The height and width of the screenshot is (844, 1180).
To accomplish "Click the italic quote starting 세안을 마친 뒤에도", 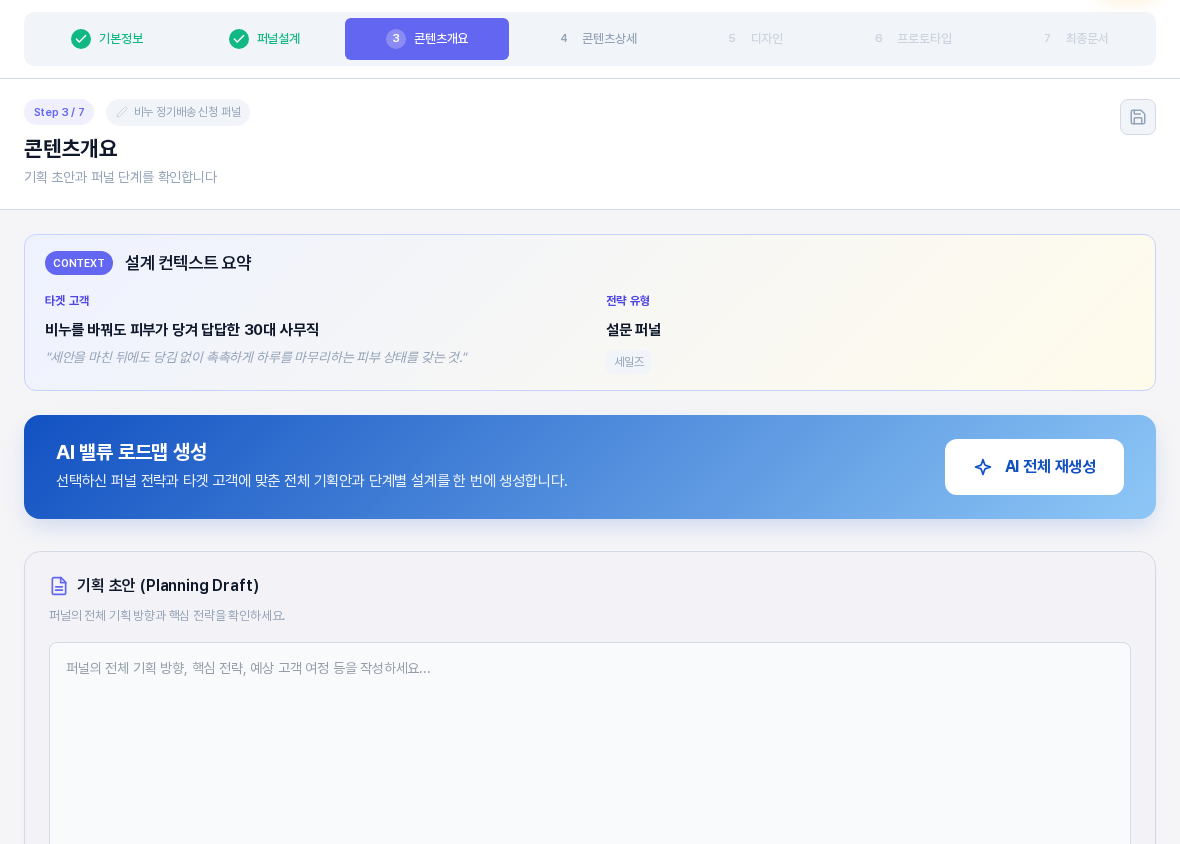I will [x=257, y=357].
